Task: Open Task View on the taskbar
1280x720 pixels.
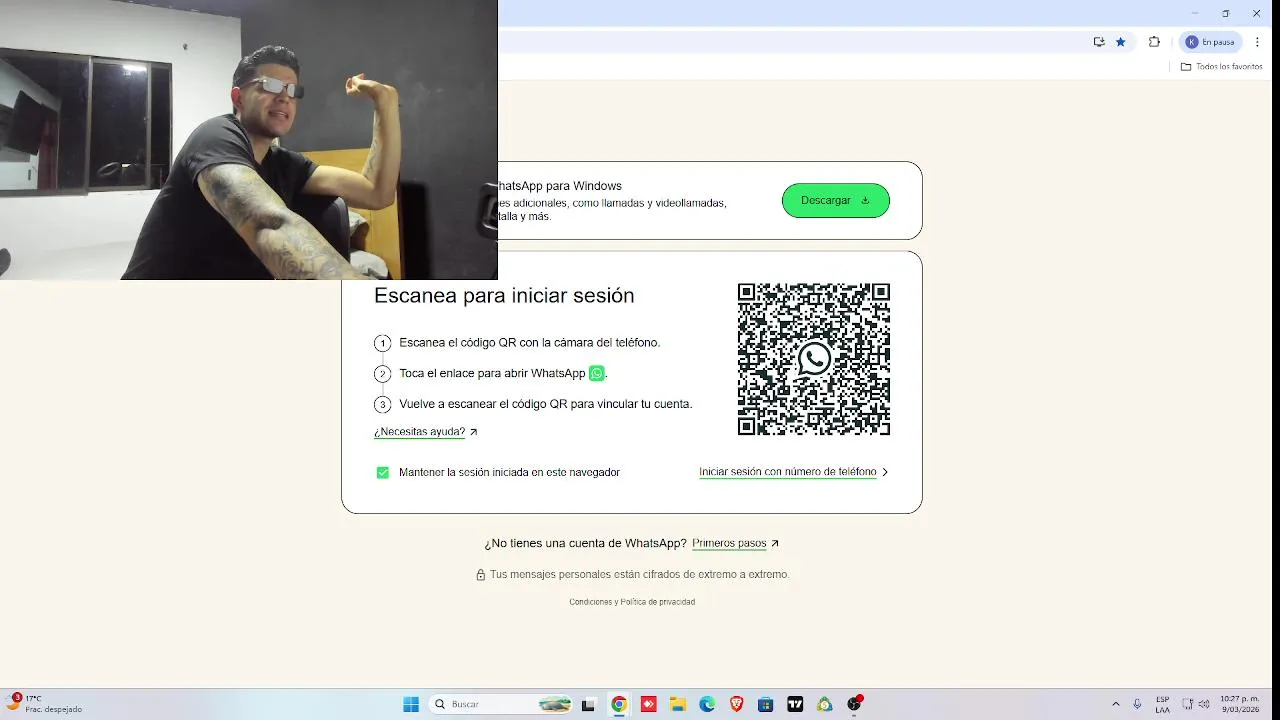Action: point(588,704)
